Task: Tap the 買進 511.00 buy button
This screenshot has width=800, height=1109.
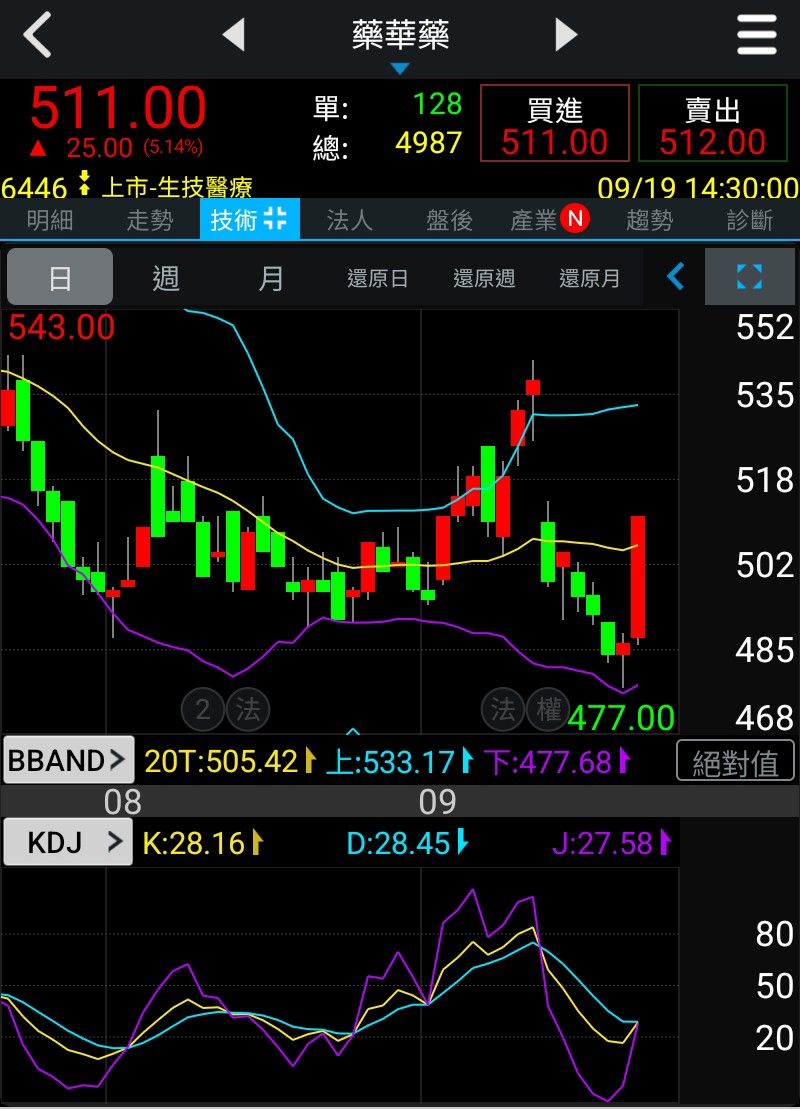Action: tap(555, 123)
